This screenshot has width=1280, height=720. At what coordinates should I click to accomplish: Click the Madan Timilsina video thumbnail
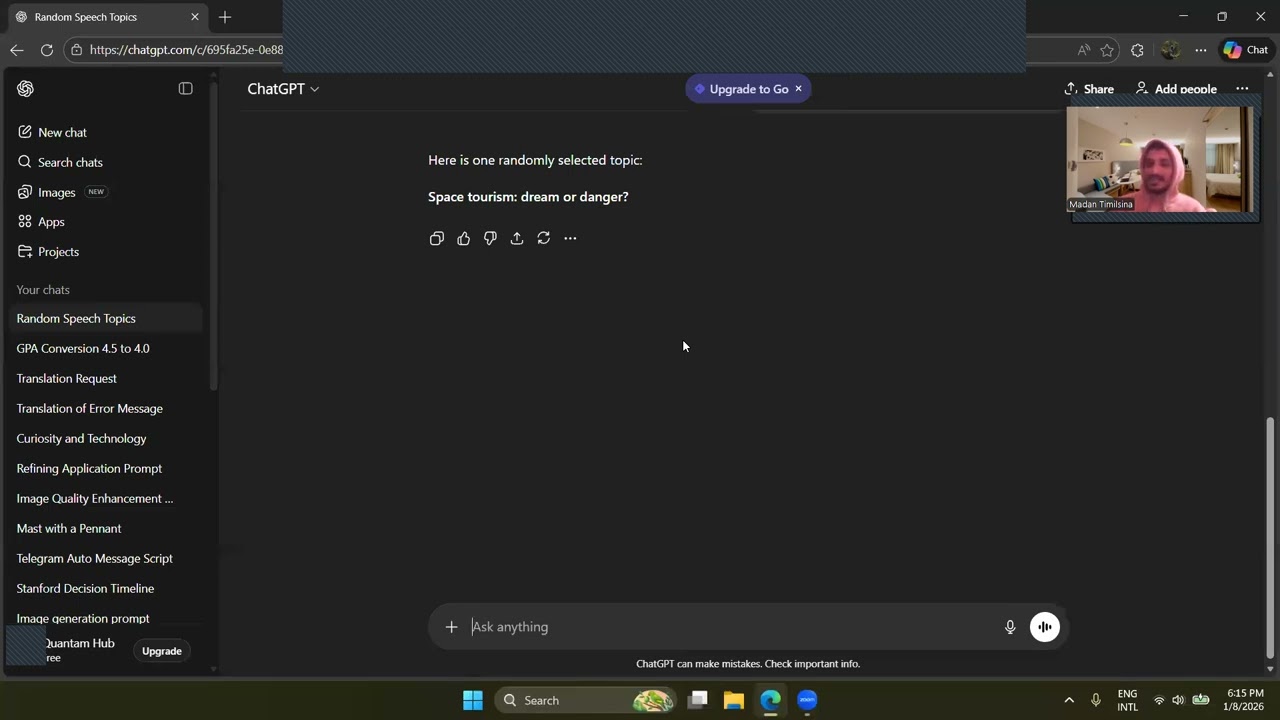[1161, 160]
